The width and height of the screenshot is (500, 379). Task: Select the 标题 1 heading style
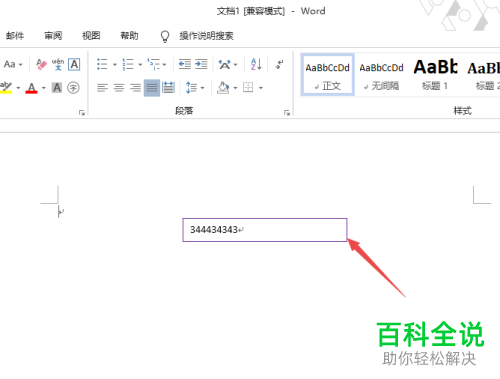[x=435, y=75]
